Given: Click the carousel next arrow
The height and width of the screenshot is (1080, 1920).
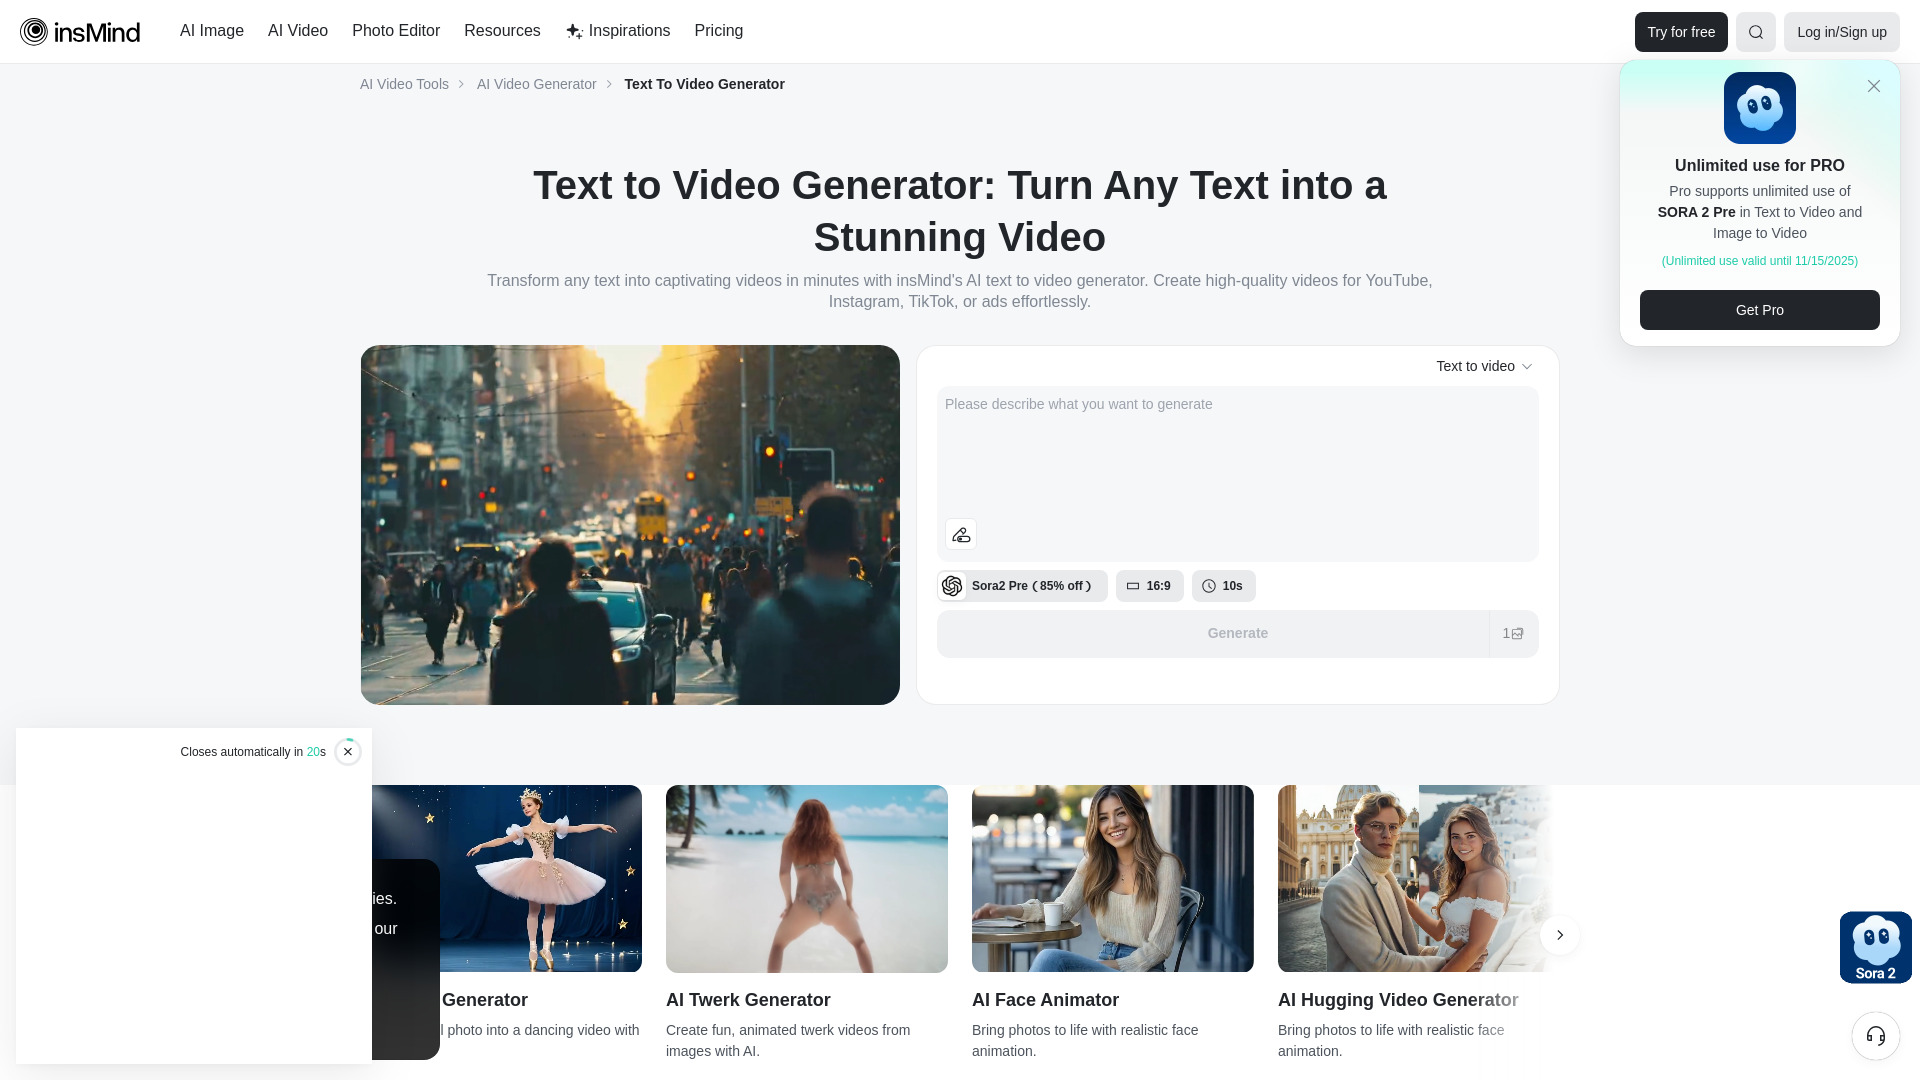Looking at the screenshot, I should click(x=1559, y=935).
